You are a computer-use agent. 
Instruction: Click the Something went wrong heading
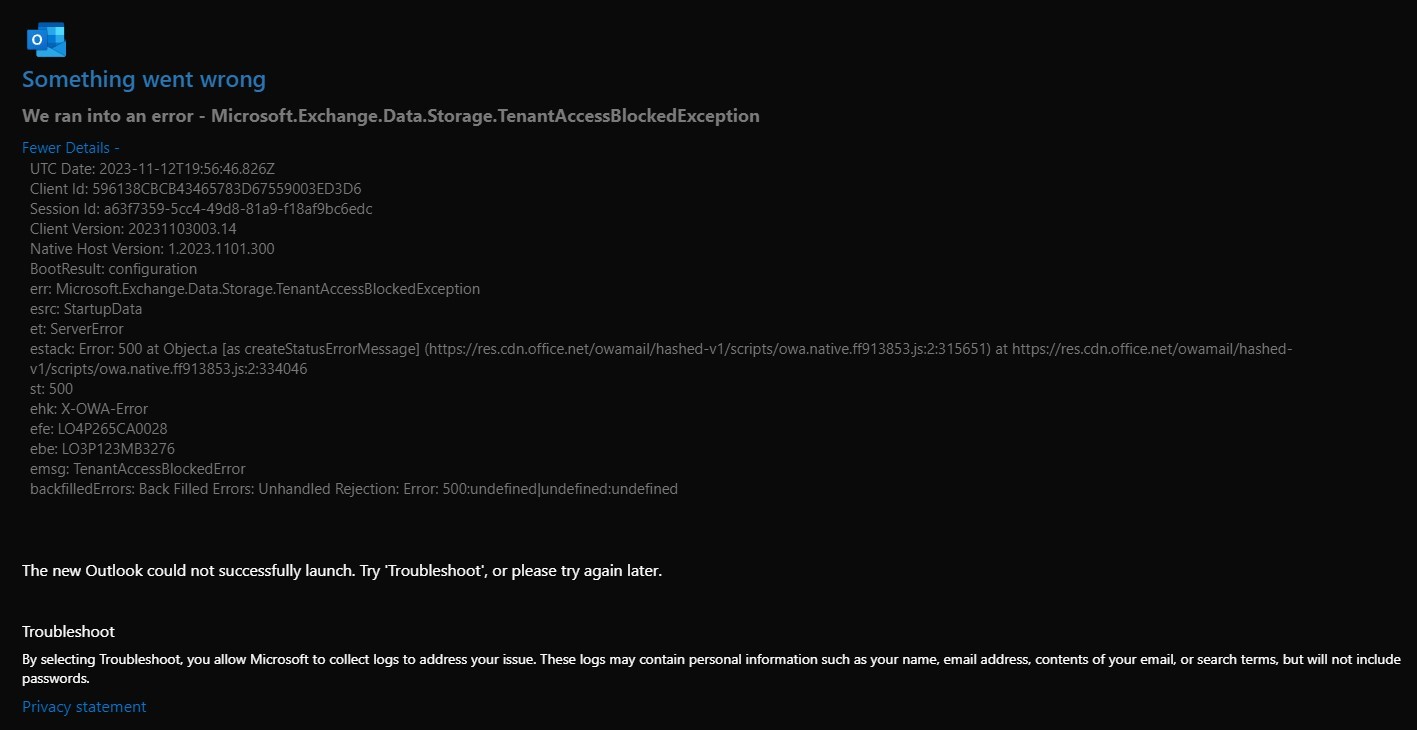tap(144, 79)
